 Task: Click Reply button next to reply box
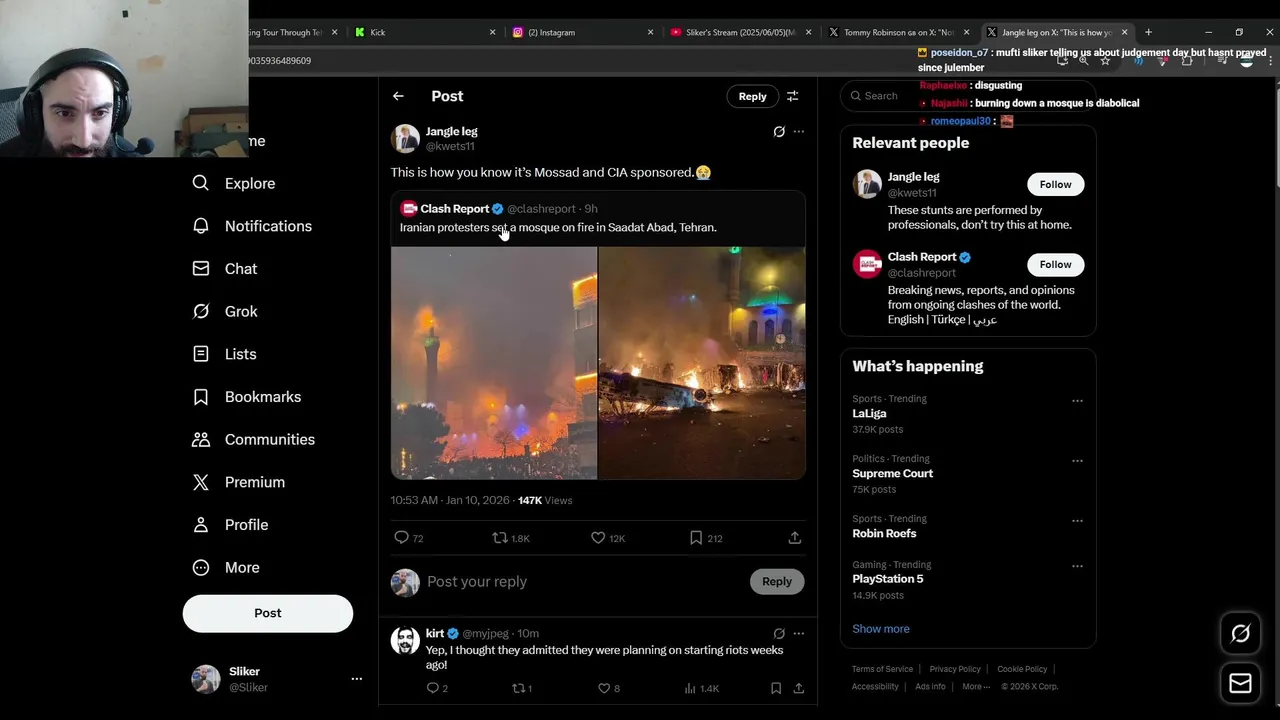pyautogui.click(x=777, y=581)
